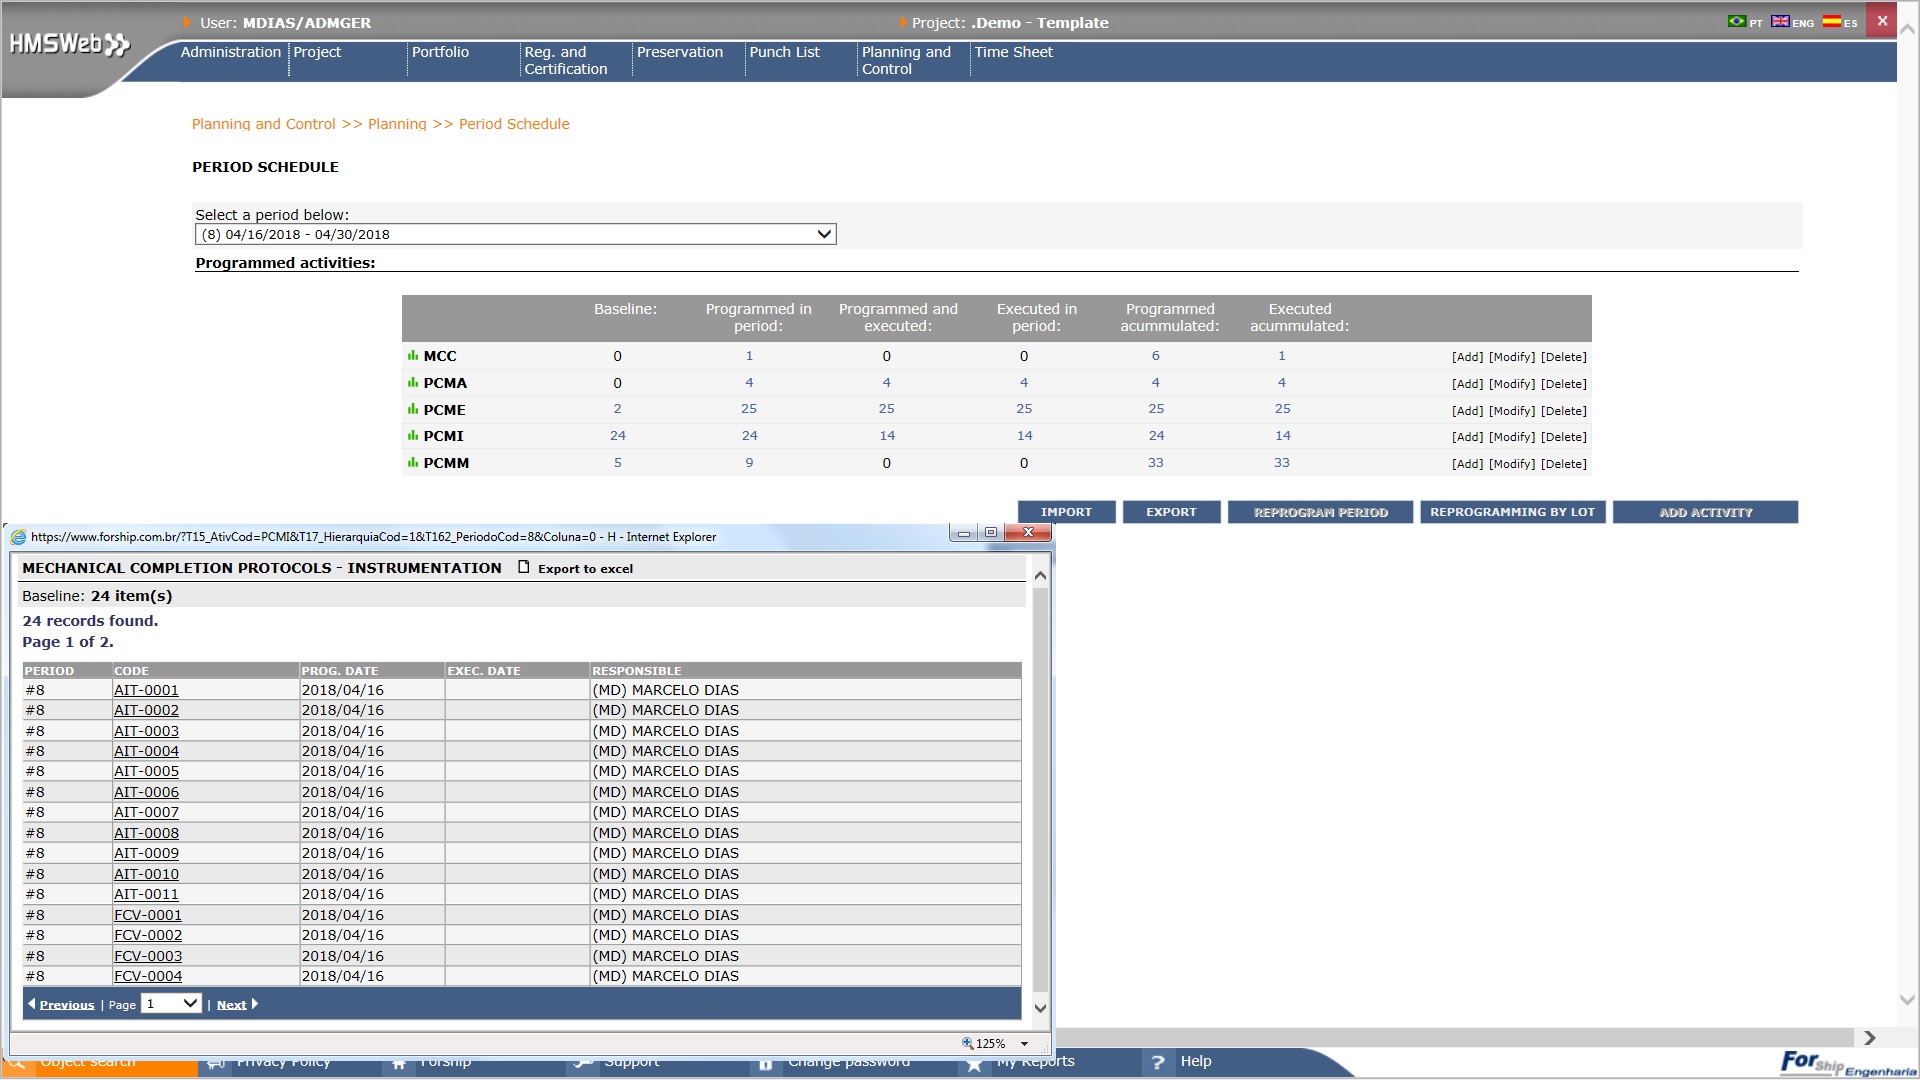Switch language via the Spanish ES flag
The height and width of the screenshot is (1080, 1920).
[x=1831, y=22]
